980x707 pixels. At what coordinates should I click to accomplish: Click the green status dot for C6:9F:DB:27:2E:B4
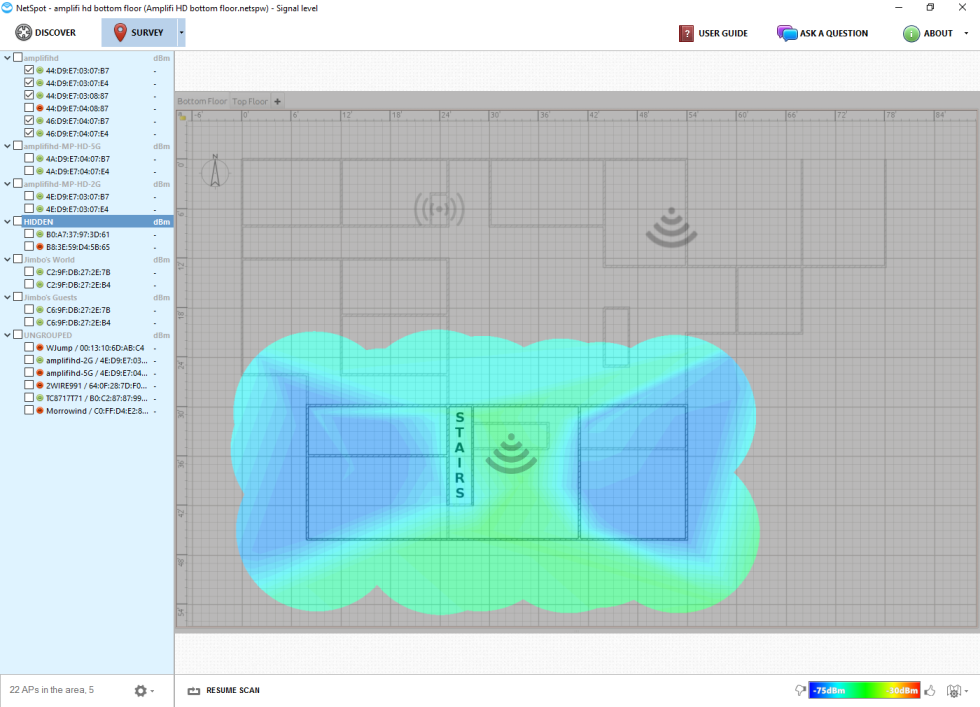point(39,323)
